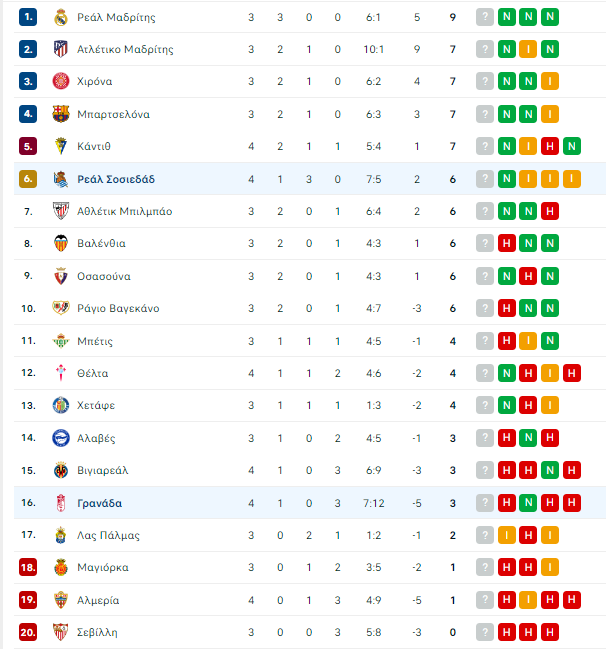Click the rank 6 gold position badge
This screenshot has width=606, height=649.
[28, 179]
